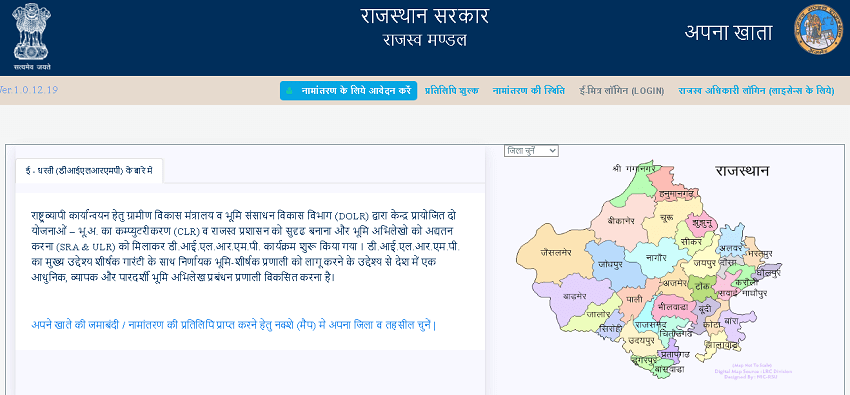Click the blue अपने खाते की जमाबंदी instruction line

pyautogui.click(x=234, y=326)
